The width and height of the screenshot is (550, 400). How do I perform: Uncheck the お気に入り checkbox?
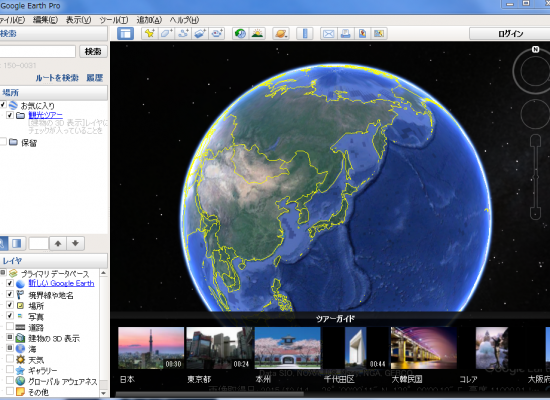point(2,105)
